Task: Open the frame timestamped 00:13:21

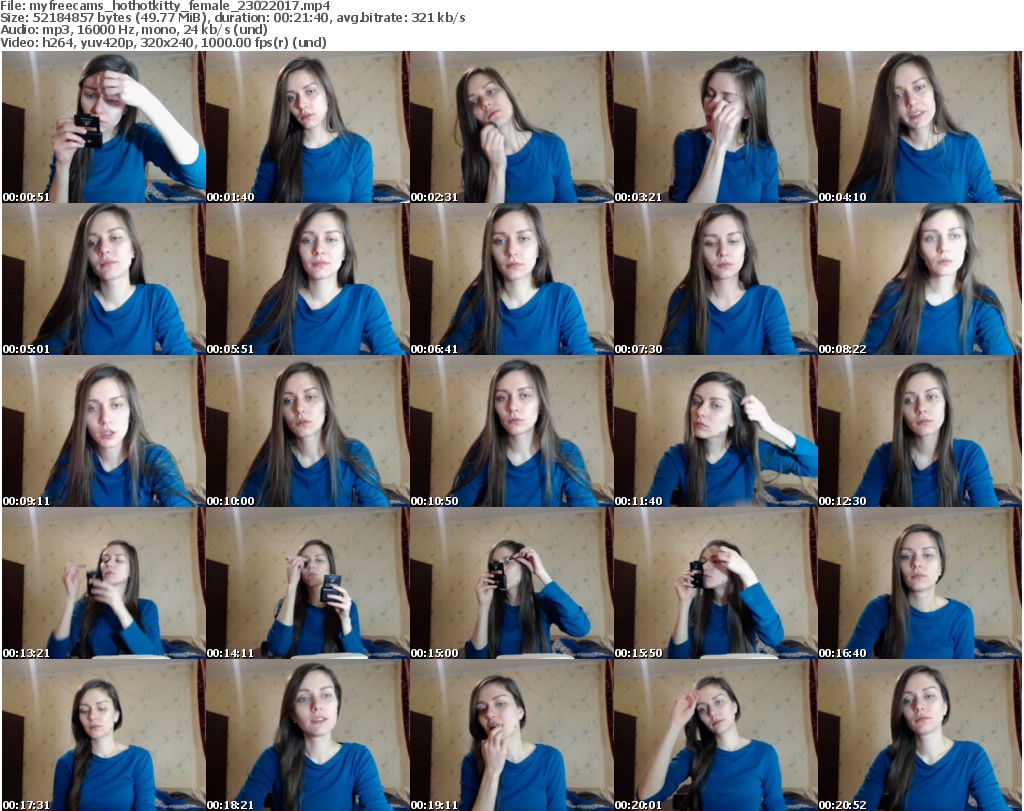Action: [x=104, y=583]
